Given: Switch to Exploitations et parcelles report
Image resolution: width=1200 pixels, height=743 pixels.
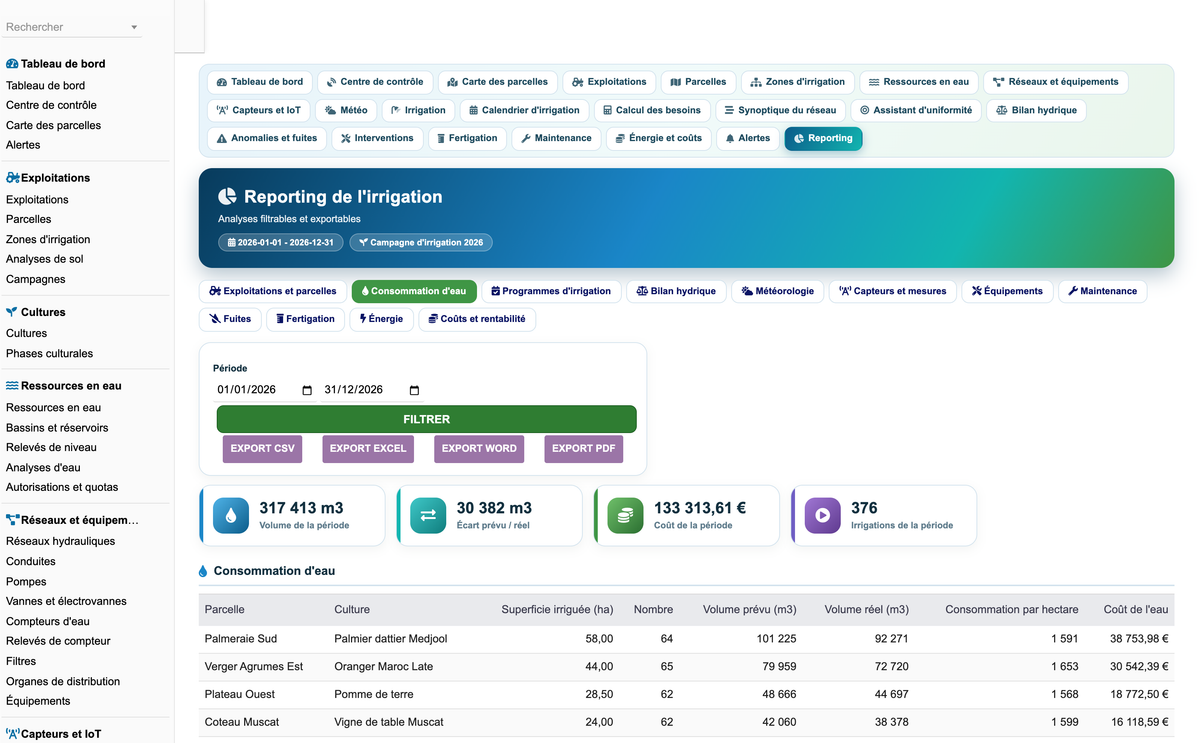Looking at the screenshot, I should click(x=273, y=291).
